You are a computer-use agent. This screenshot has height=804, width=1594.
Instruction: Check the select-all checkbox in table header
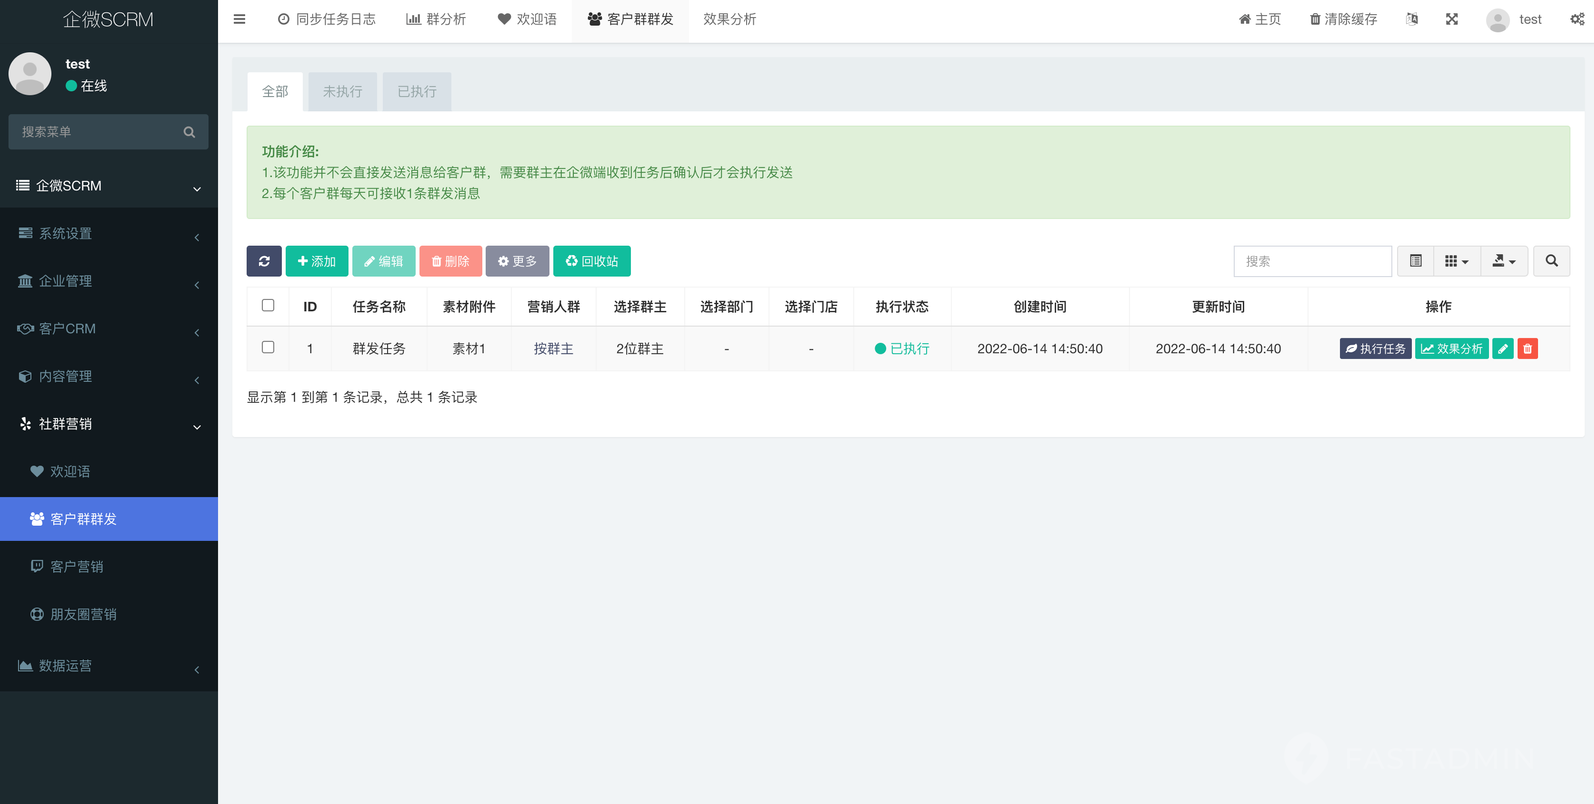coord(268,306)
